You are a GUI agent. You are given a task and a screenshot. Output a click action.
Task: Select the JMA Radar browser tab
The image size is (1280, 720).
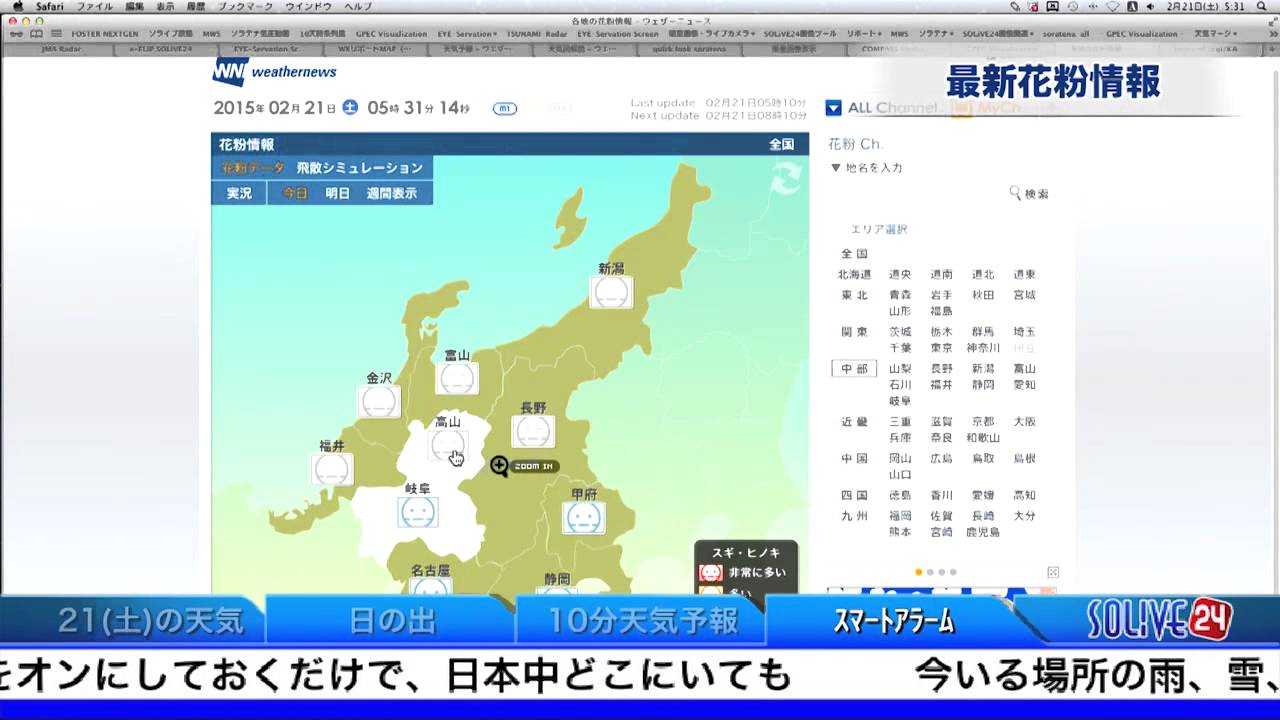pyautogui.click(x=63, y=48)
